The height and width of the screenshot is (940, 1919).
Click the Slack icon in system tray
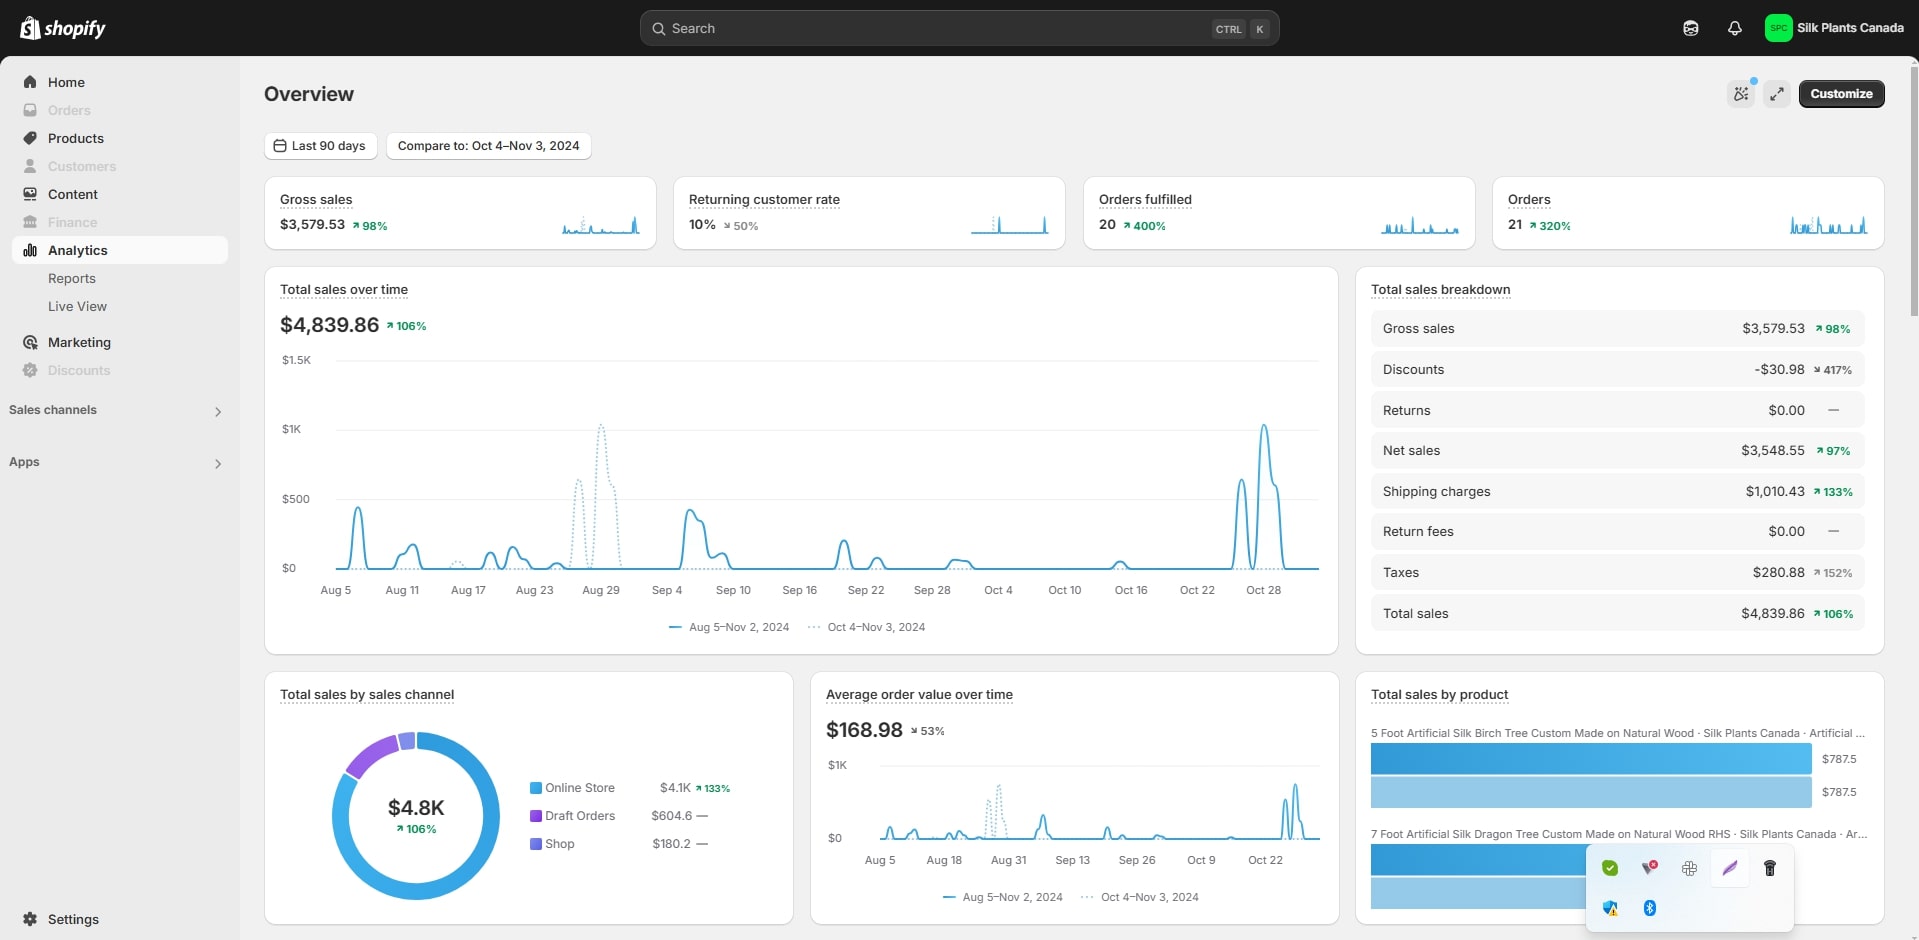pos(1689,868)
